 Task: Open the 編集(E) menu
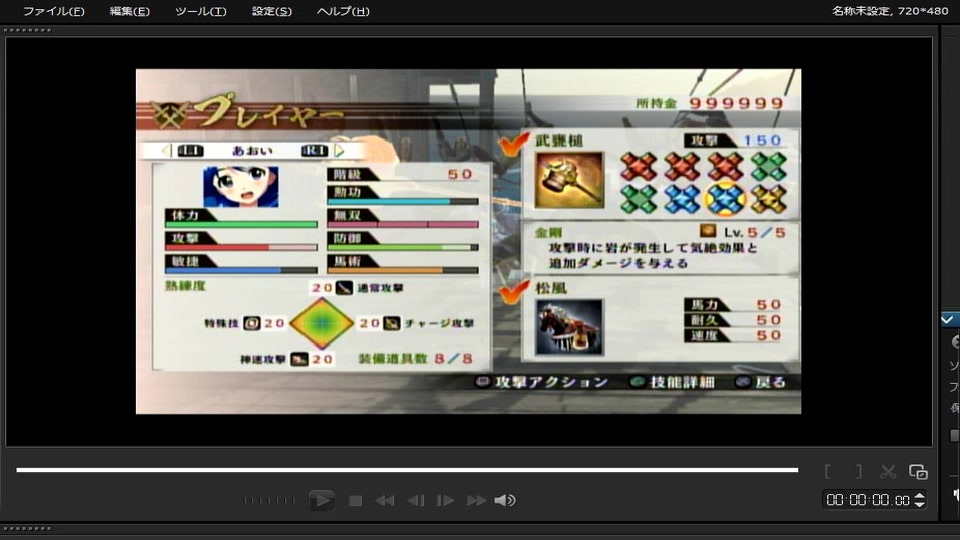point(129,11)
